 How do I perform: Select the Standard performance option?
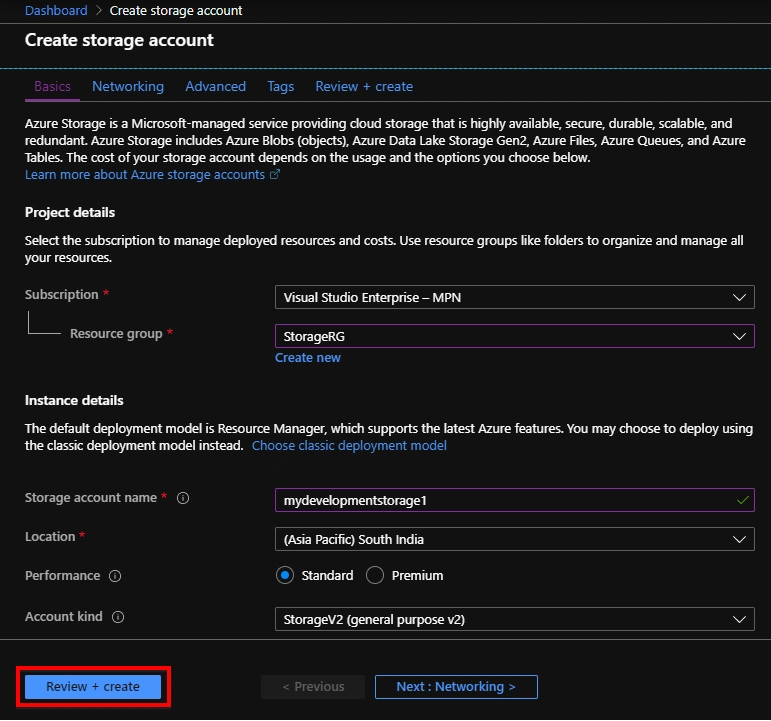(x=285, y=575)
